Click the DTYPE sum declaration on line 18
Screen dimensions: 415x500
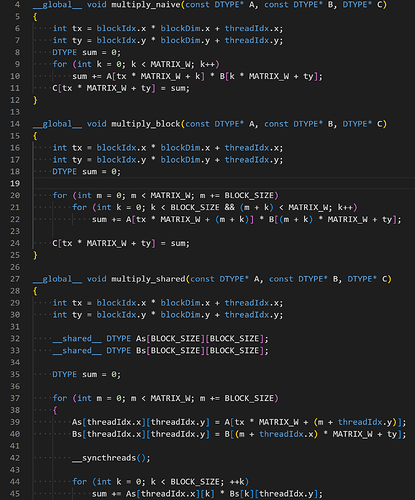point(87,172)
